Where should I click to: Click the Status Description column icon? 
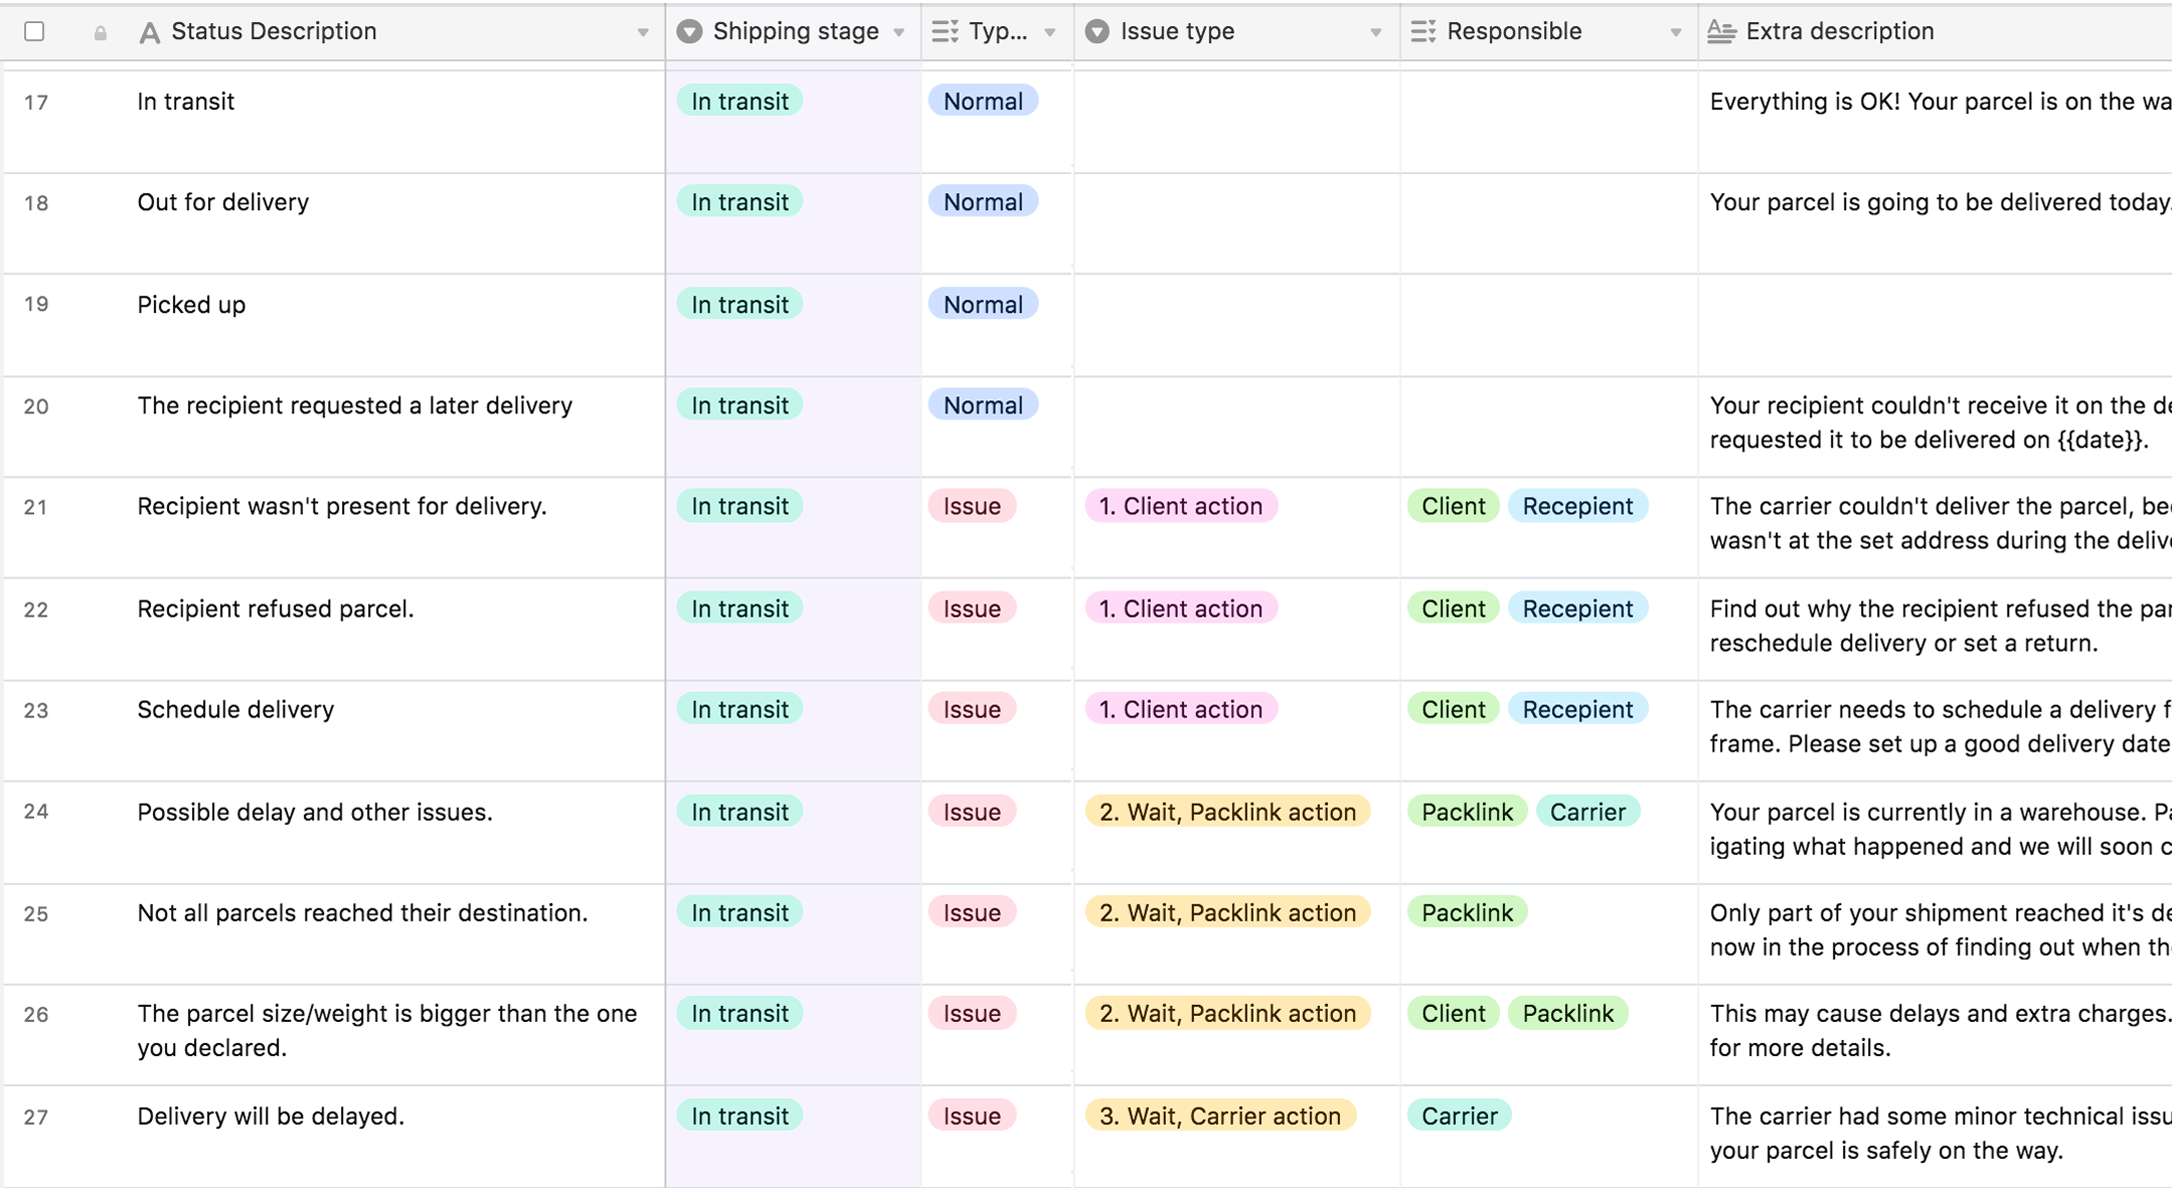click(x=146, y=31)
